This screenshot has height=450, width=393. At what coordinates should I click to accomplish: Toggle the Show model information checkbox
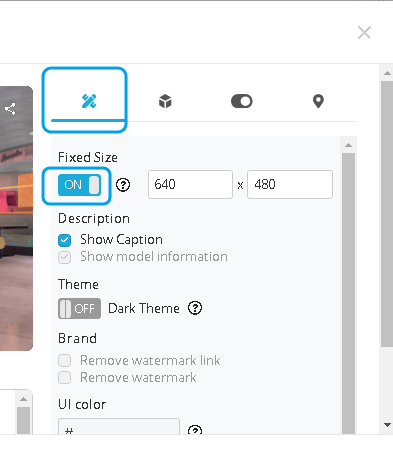[x=64, y=257]
